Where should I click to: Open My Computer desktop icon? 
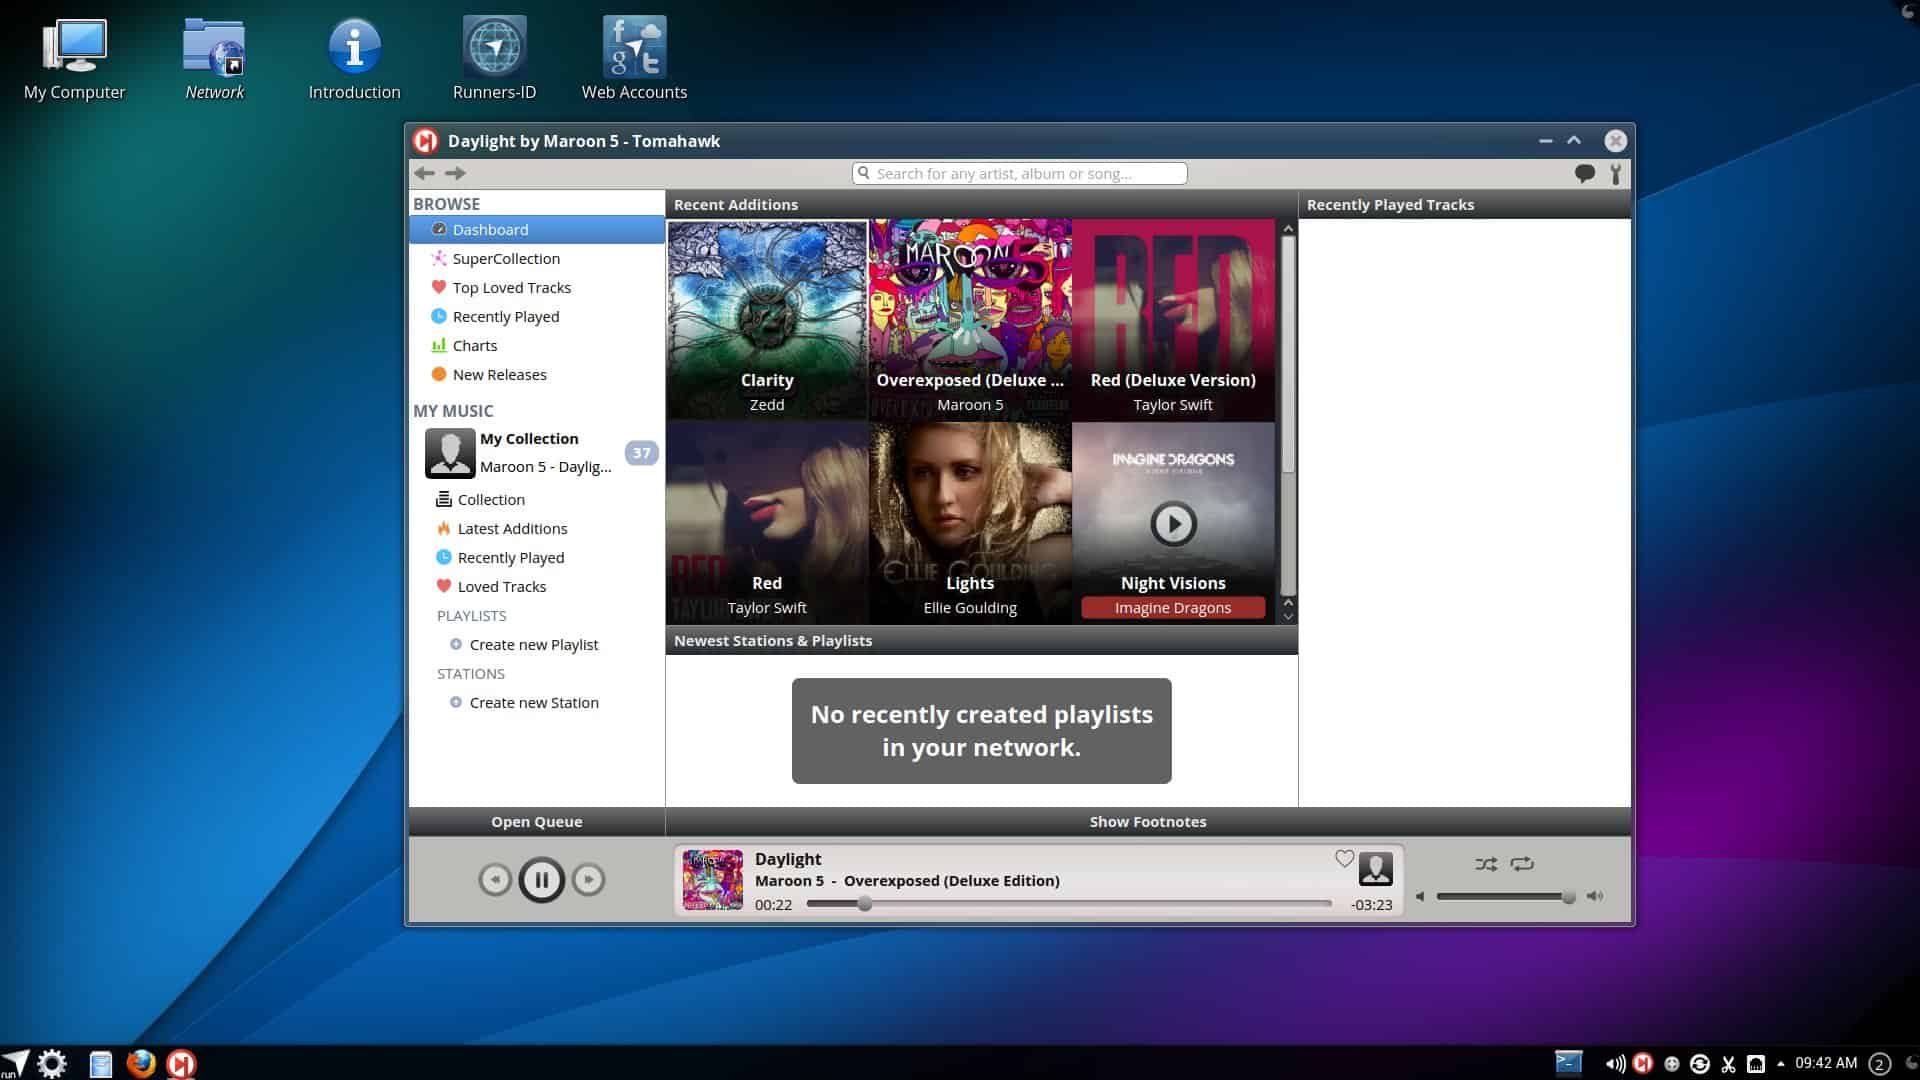click(x=75, y=60)
